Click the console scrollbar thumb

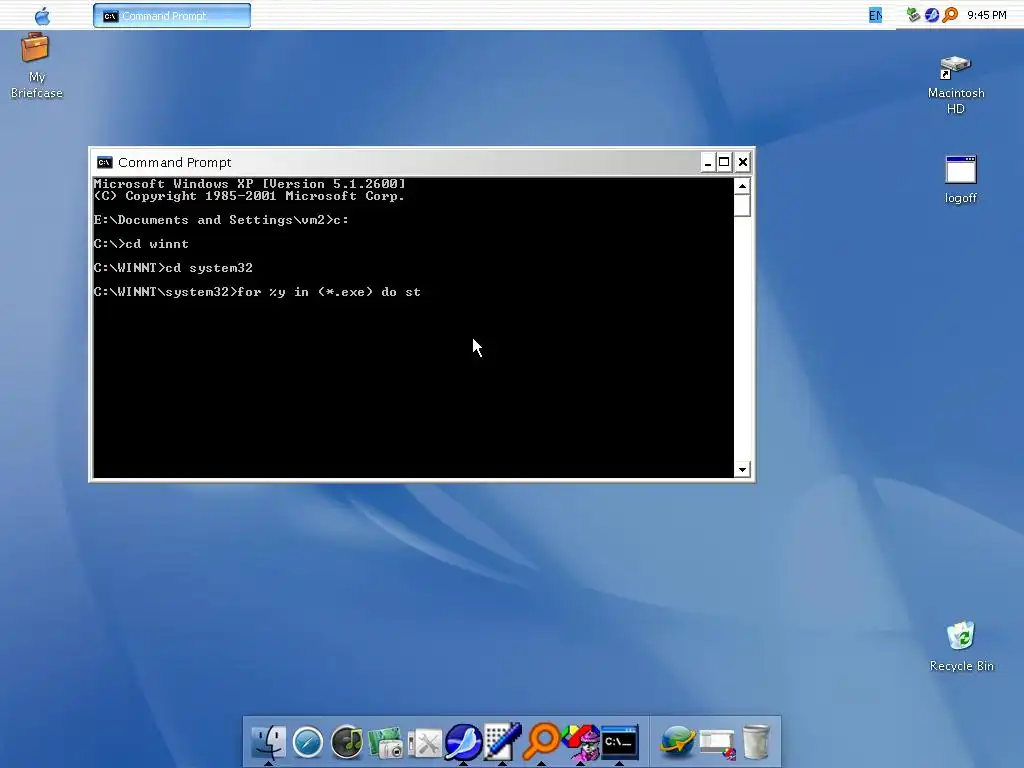coord(742,205)
